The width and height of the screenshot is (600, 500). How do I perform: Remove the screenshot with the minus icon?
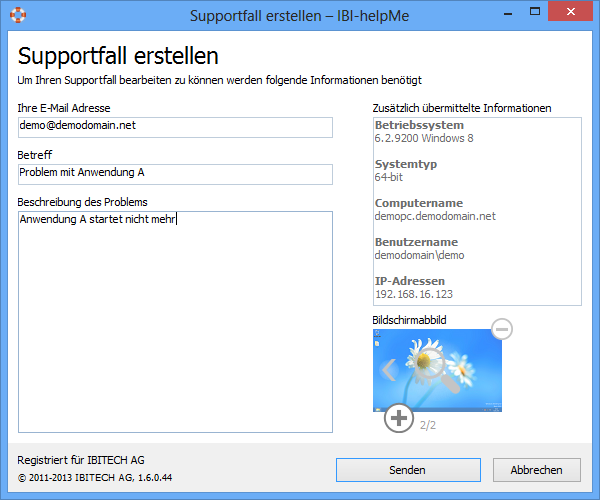click(502, 328)
